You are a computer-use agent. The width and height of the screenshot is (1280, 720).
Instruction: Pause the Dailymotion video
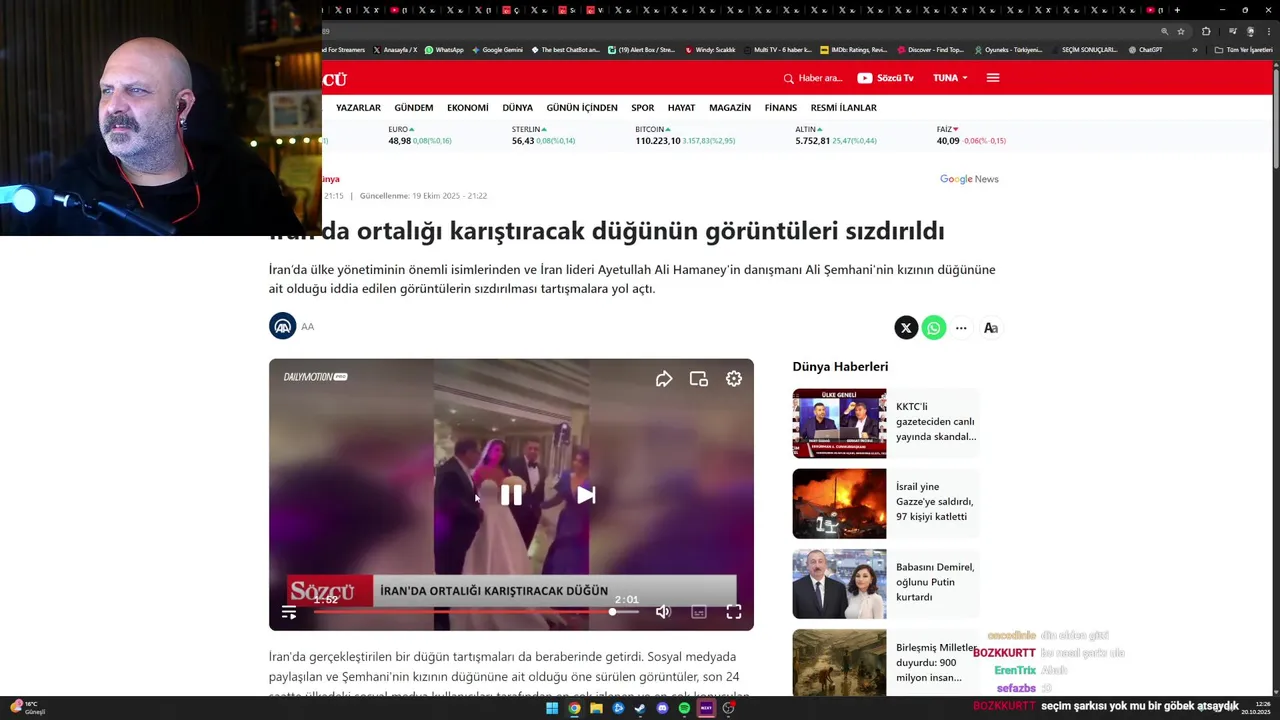click(x=511, y=495)
